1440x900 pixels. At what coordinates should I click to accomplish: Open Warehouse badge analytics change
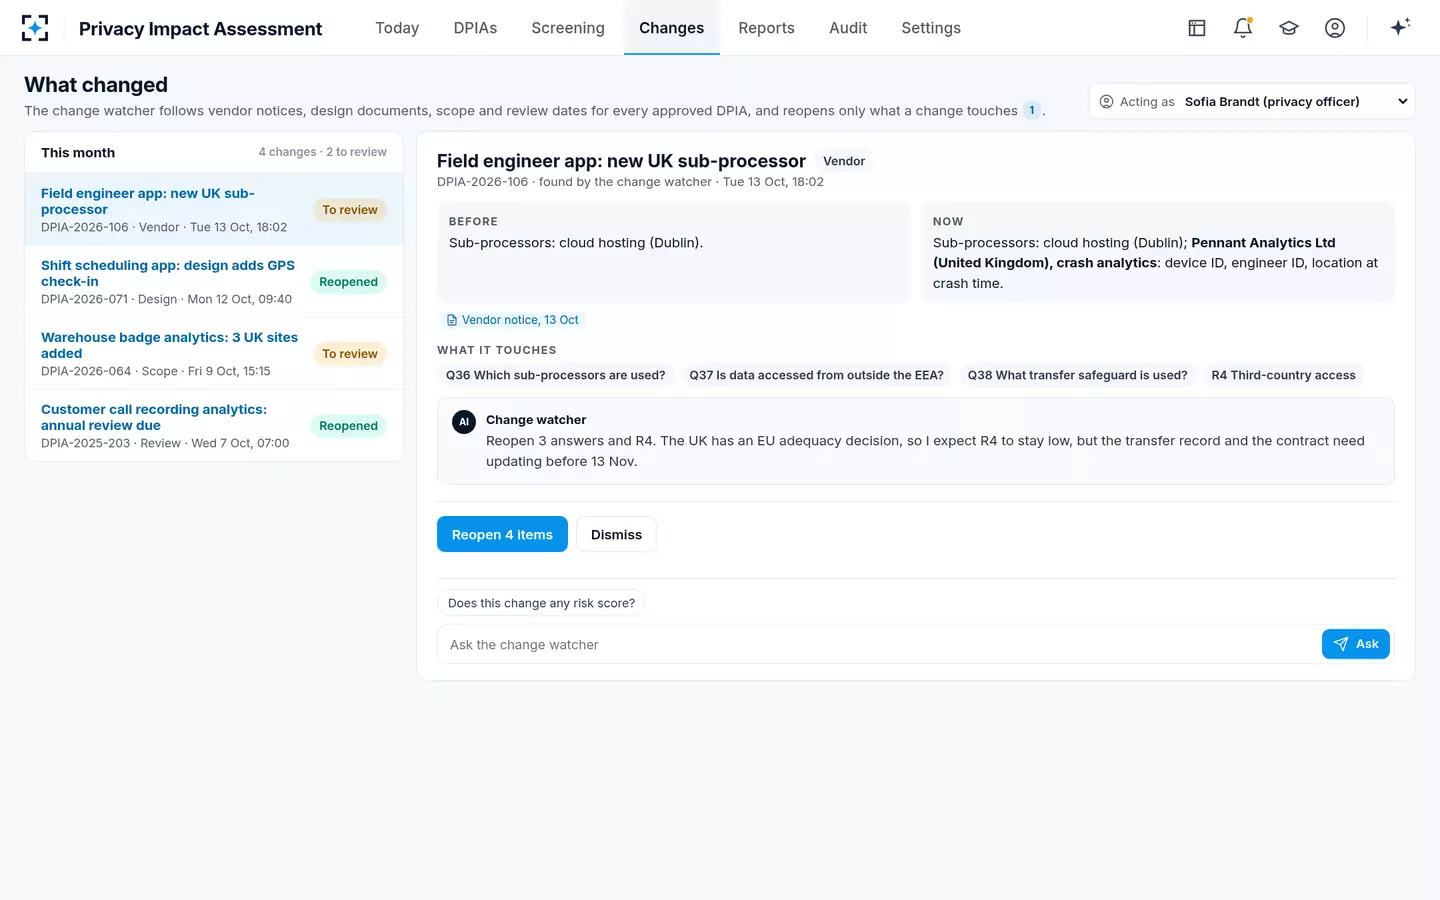[214, 354]
